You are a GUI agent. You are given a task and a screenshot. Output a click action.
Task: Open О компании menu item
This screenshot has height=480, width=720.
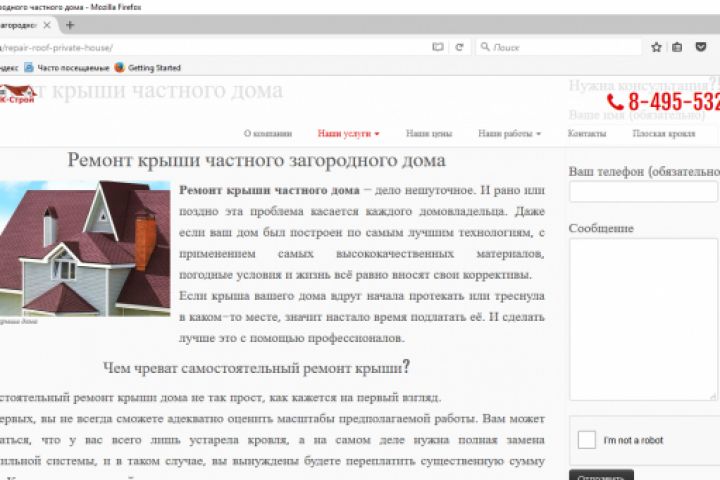pyautogui.click(x=268, y=134)
